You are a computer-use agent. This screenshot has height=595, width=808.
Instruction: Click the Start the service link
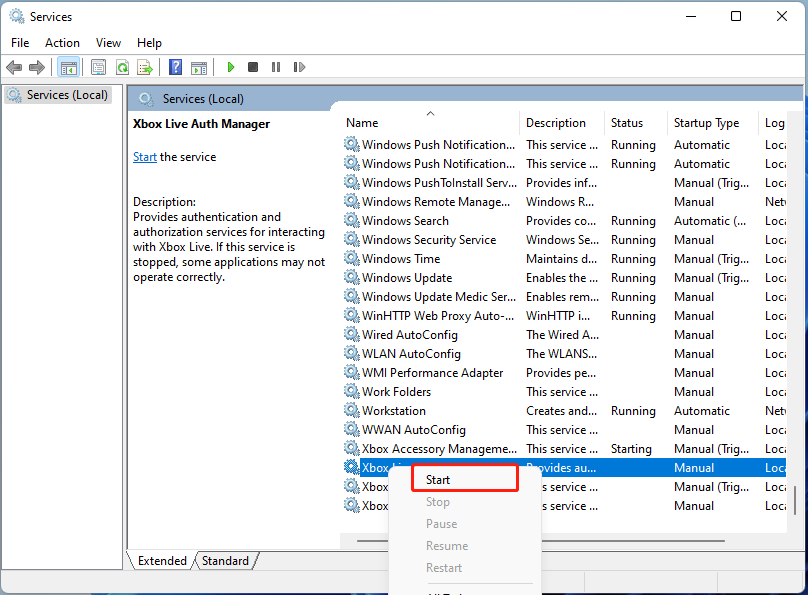(145, 157)
